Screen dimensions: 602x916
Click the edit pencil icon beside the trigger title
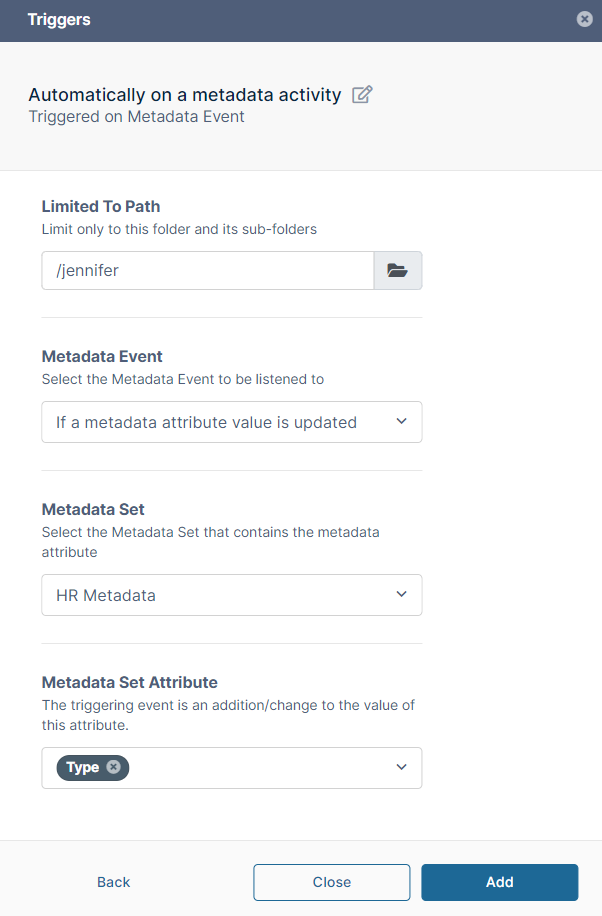[x=363, y=95]
